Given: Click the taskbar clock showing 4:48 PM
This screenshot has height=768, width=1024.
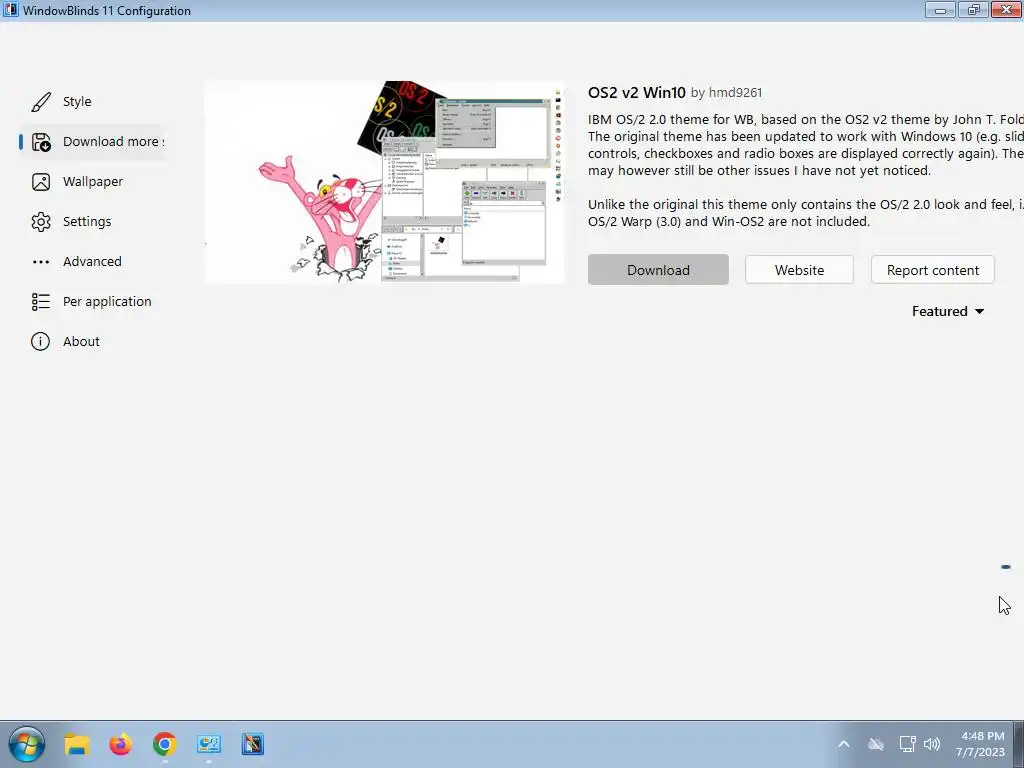Looking at the screenshot, I should click(x=982, y=744).
